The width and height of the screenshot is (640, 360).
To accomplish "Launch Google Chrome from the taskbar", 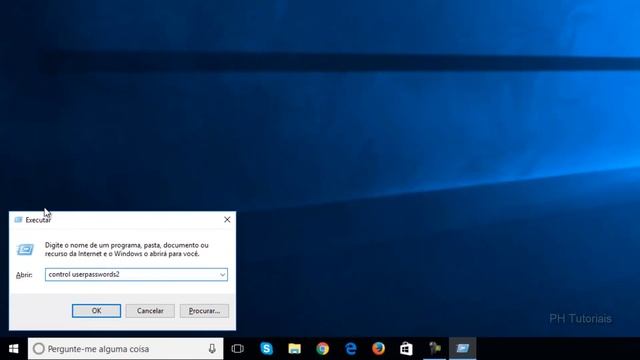I will pos(322,349).
